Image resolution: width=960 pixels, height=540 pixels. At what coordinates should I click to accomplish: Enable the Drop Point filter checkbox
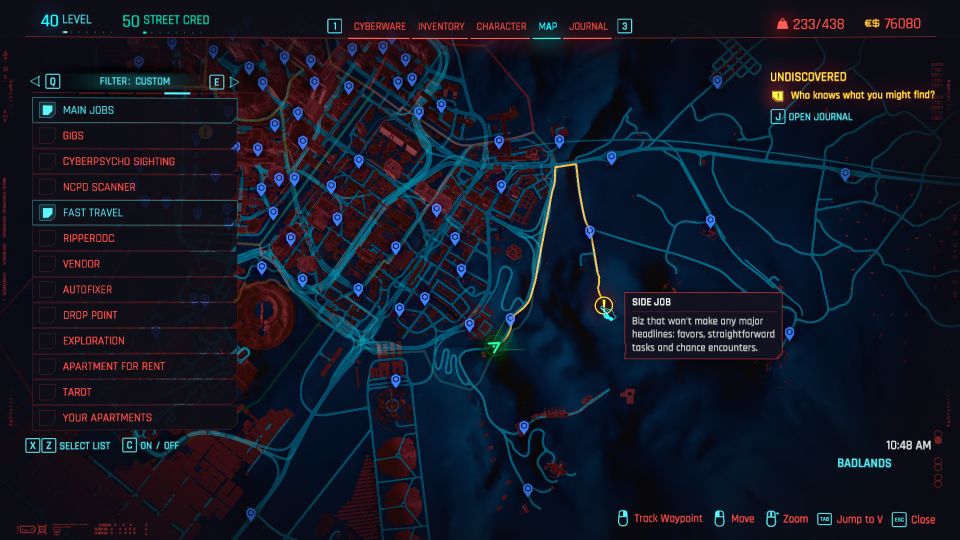pyautogui.click(x=47, y=315)
